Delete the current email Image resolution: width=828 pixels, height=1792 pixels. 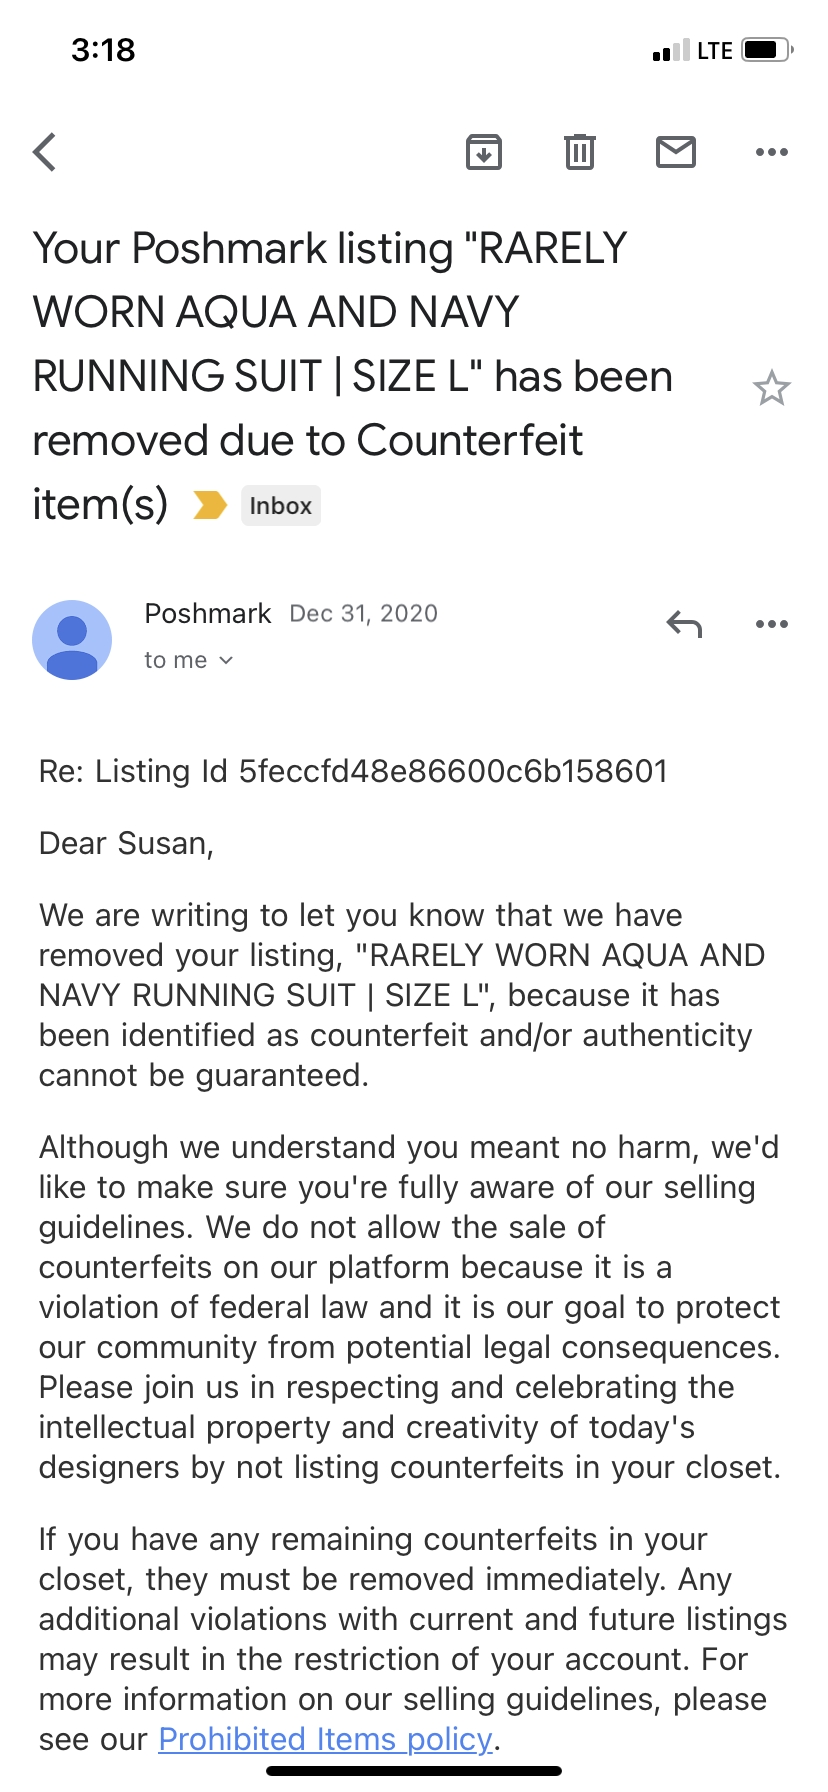pos(579,152)
